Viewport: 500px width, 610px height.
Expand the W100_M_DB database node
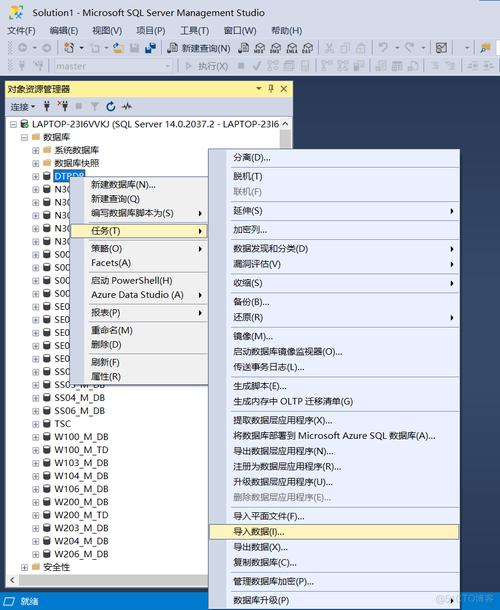(x=35, y=437)
